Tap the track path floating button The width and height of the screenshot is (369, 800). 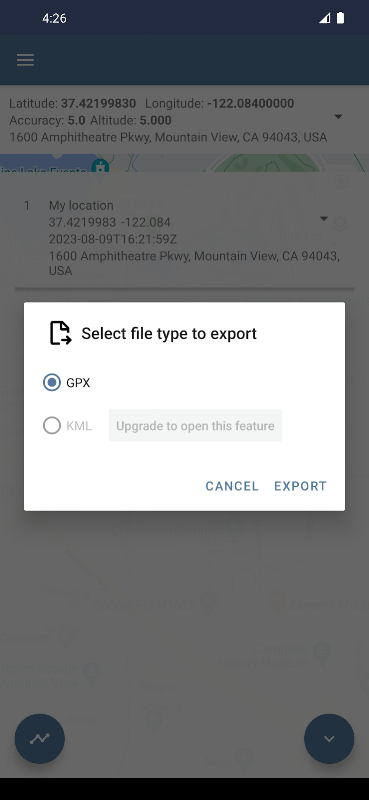(40, 738)
